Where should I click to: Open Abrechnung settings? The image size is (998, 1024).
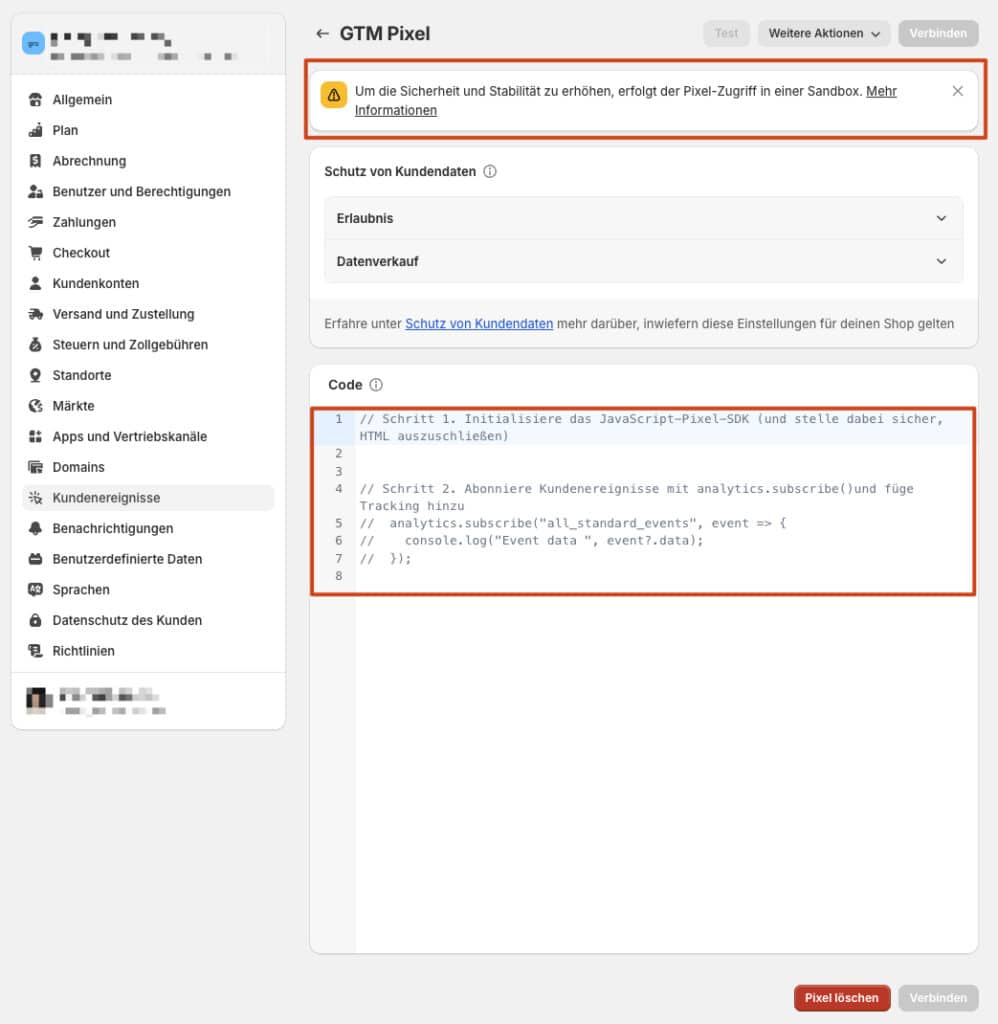tap(148, 161)
